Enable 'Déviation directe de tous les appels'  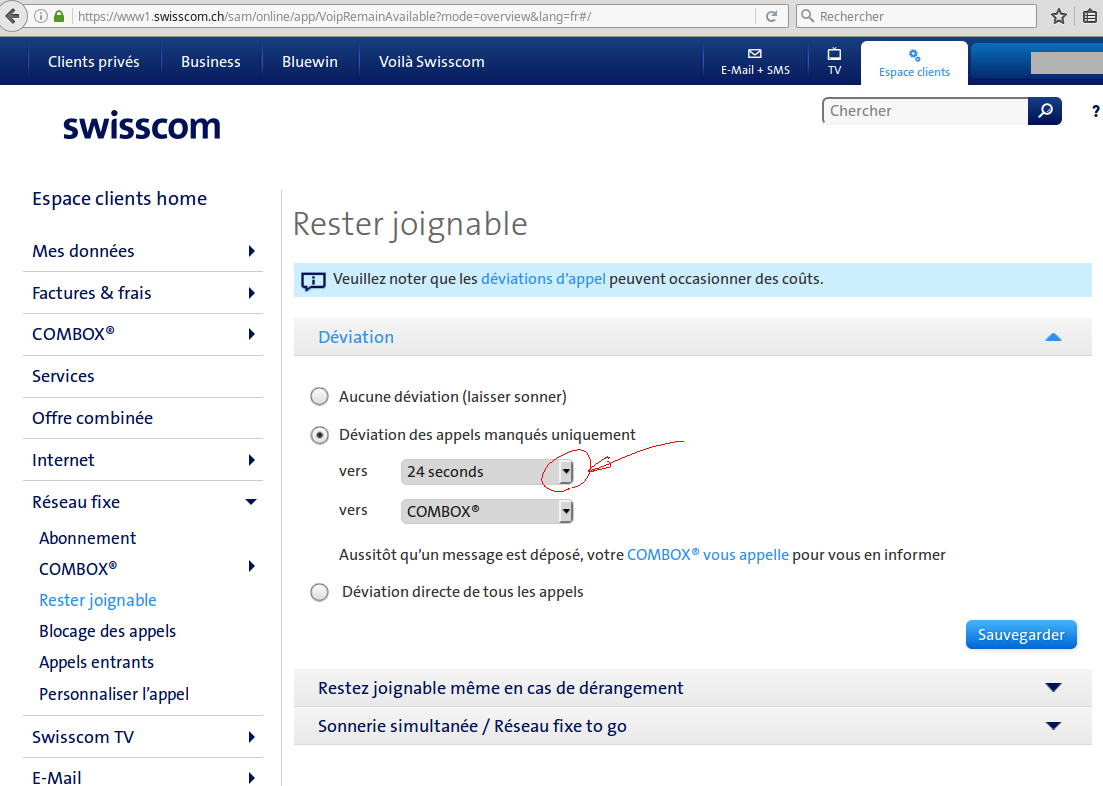319,592
